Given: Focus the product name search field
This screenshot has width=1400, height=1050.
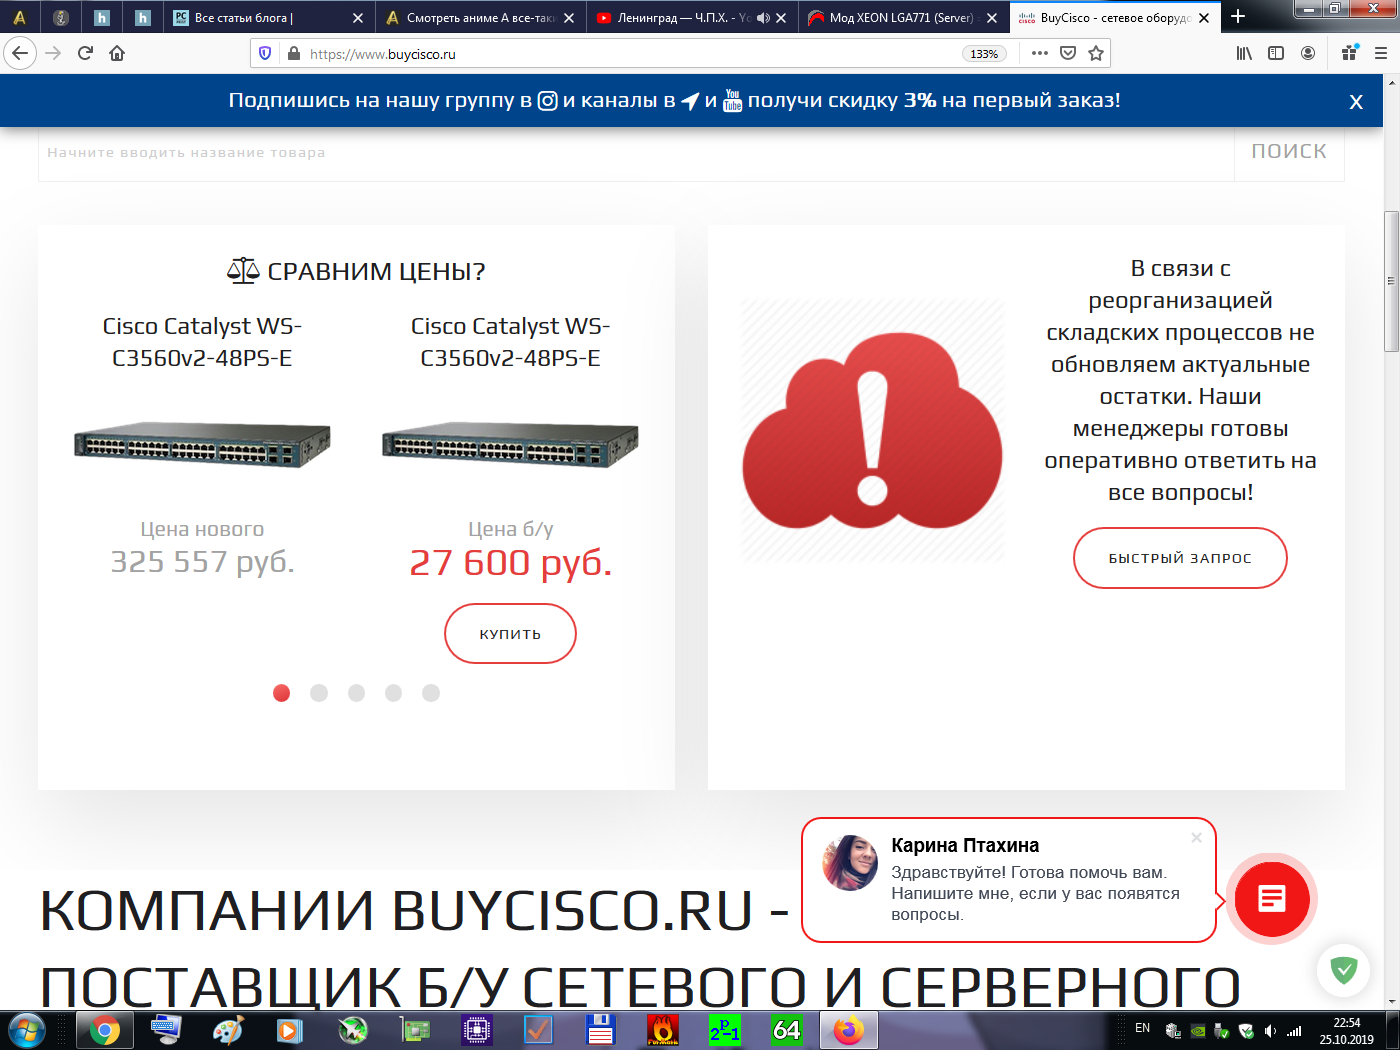Looking at the screenshot, I should [636, 153].
